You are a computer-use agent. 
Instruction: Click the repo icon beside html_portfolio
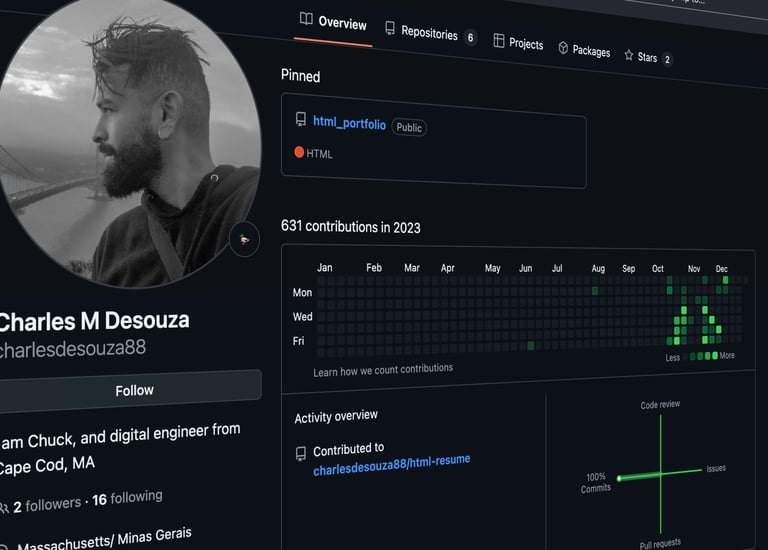point(301,119)
